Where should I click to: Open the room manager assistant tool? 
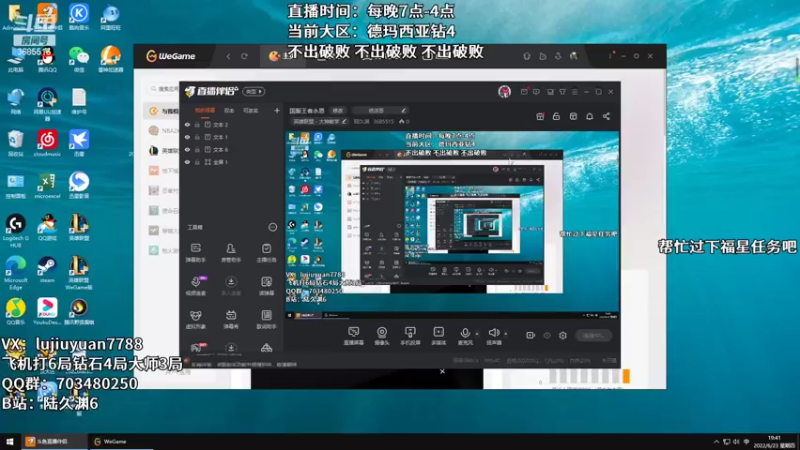click(x=231, y=253)
